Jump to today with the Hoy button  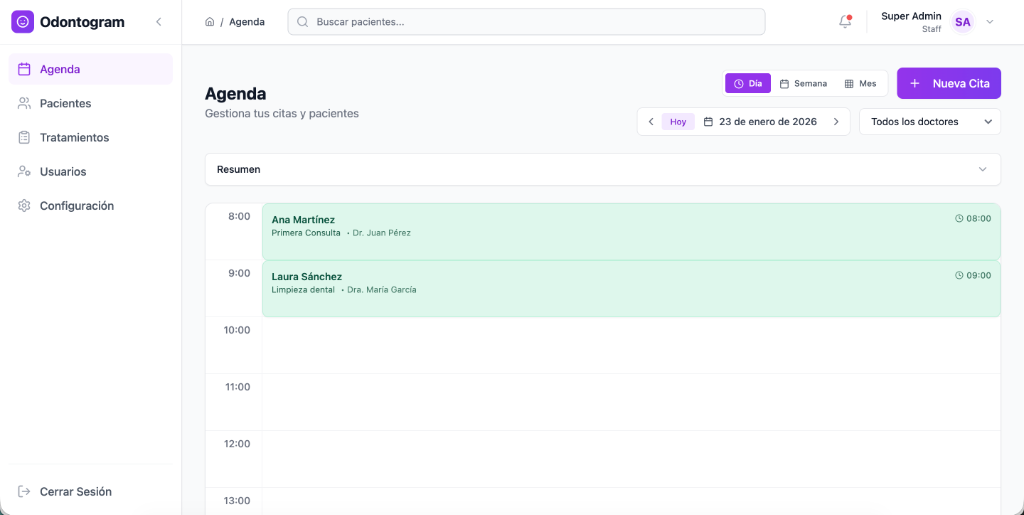[678, 122]
